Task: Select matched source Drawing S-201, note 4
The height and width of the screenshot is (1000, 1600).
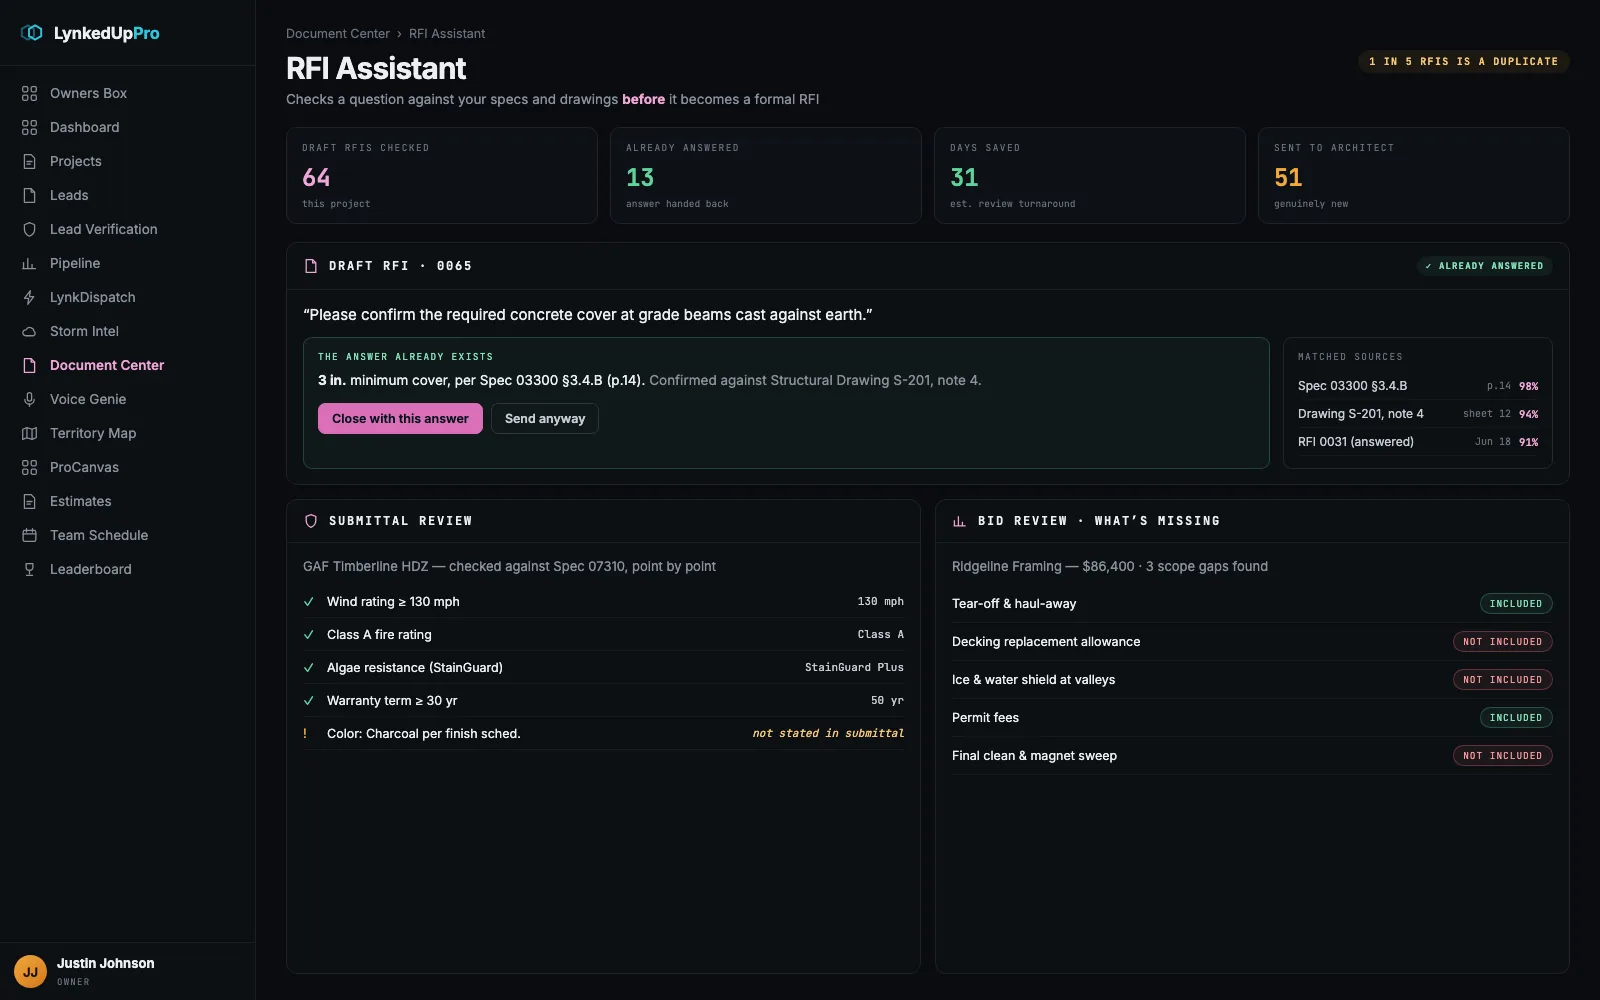Action: (x=1418, y=414)
